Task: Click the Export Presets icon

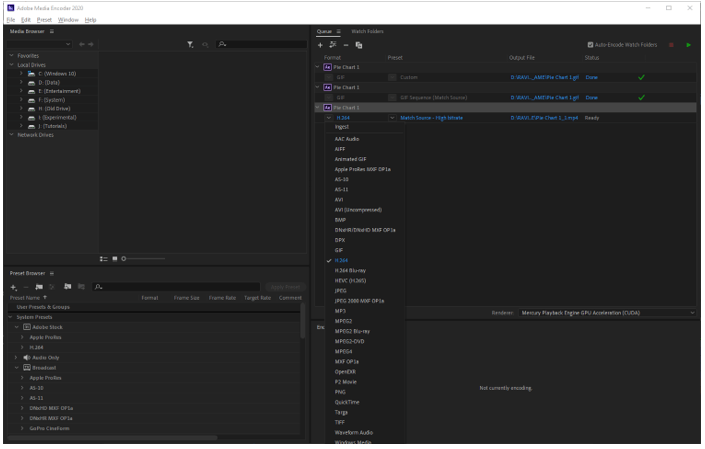Action: [x=81, y=287]
